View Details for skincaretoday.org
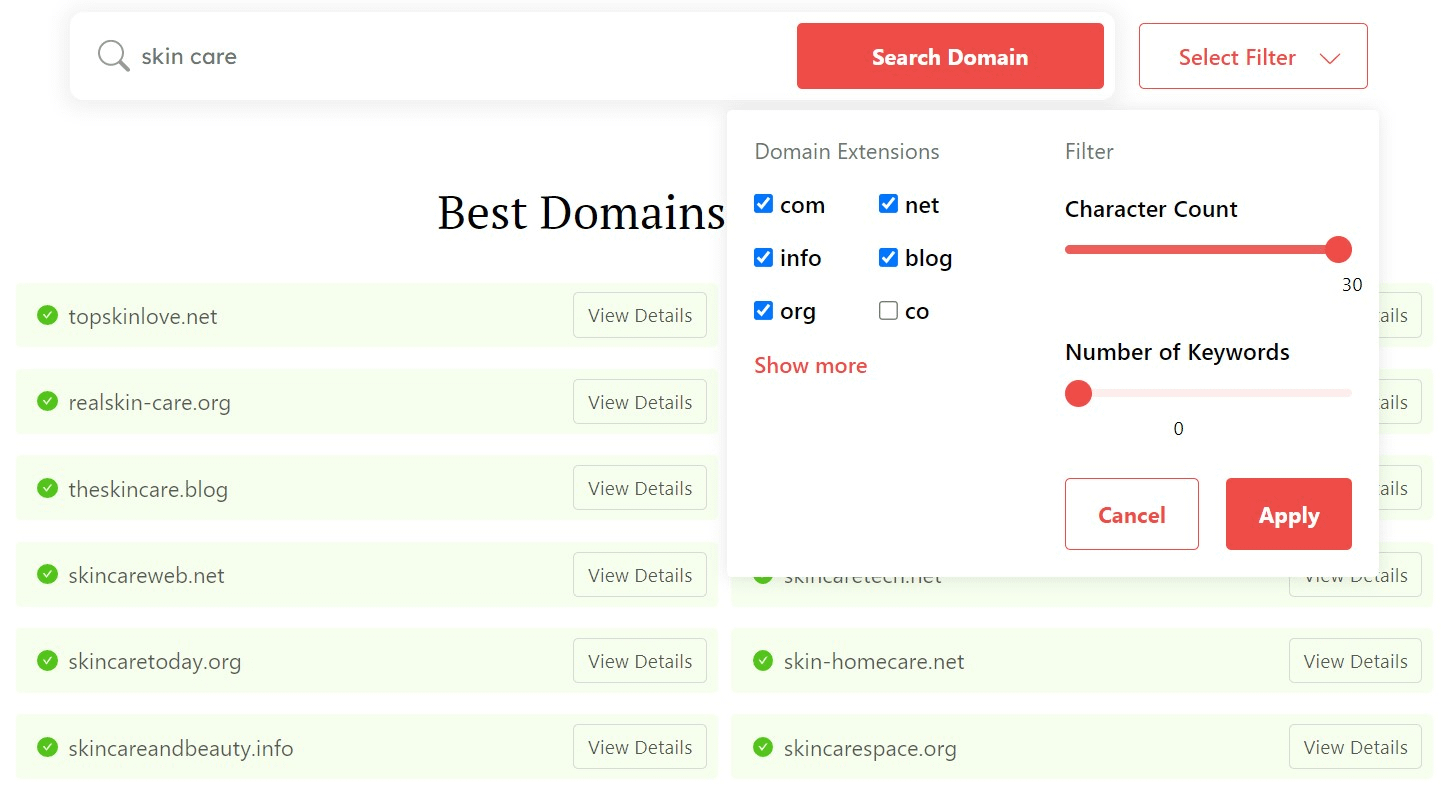 pos(640,661)
